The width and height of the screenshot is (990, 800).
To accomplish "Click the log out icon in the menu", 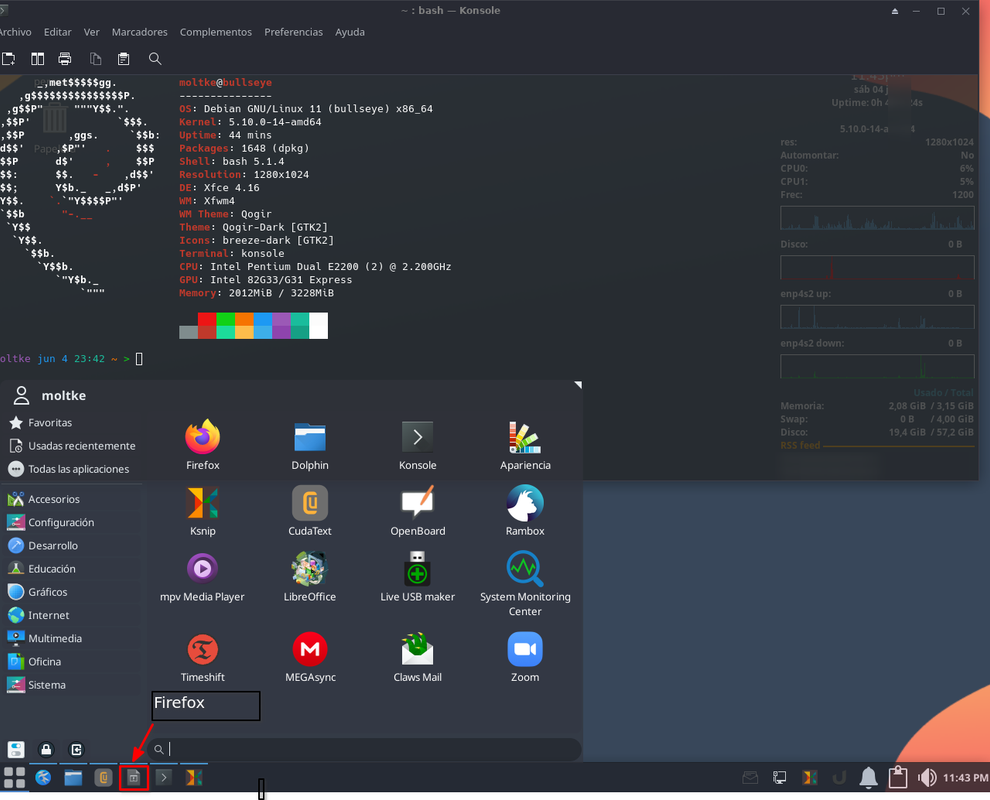I will coord(76,749).
